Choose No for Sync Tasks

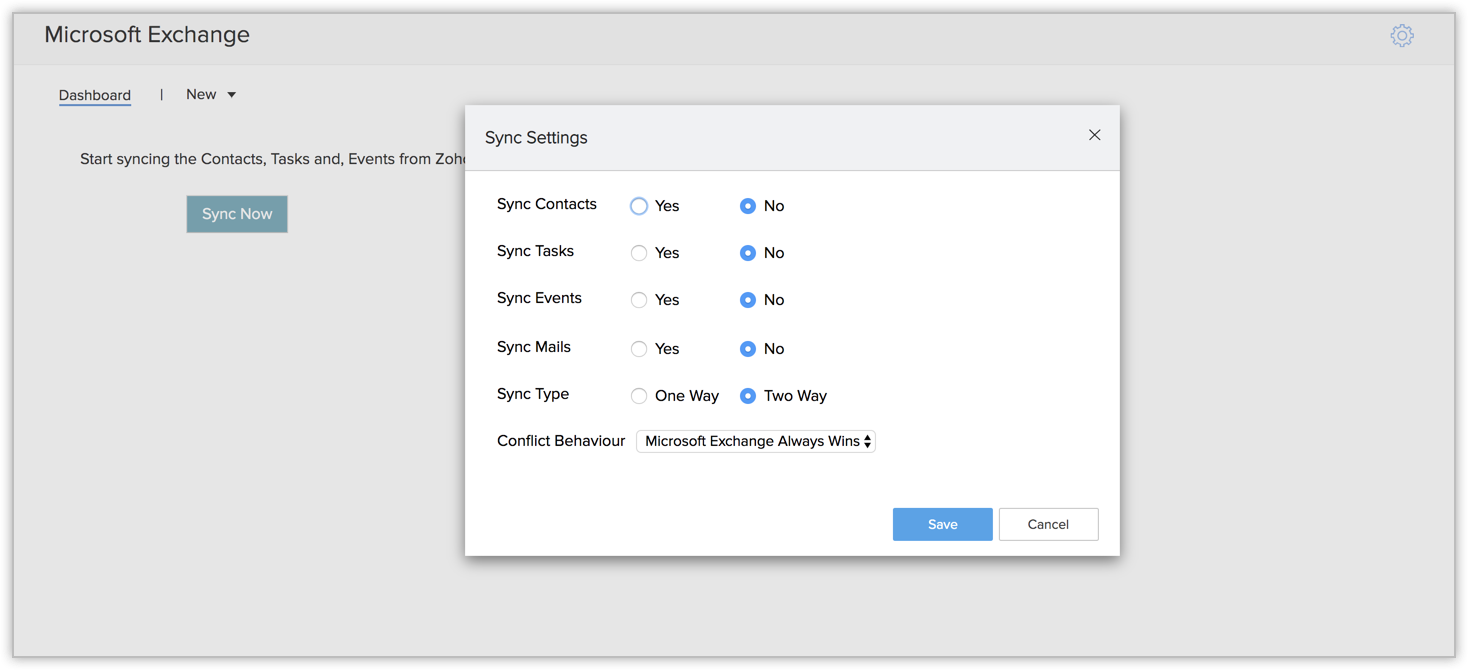pos(747,253)
